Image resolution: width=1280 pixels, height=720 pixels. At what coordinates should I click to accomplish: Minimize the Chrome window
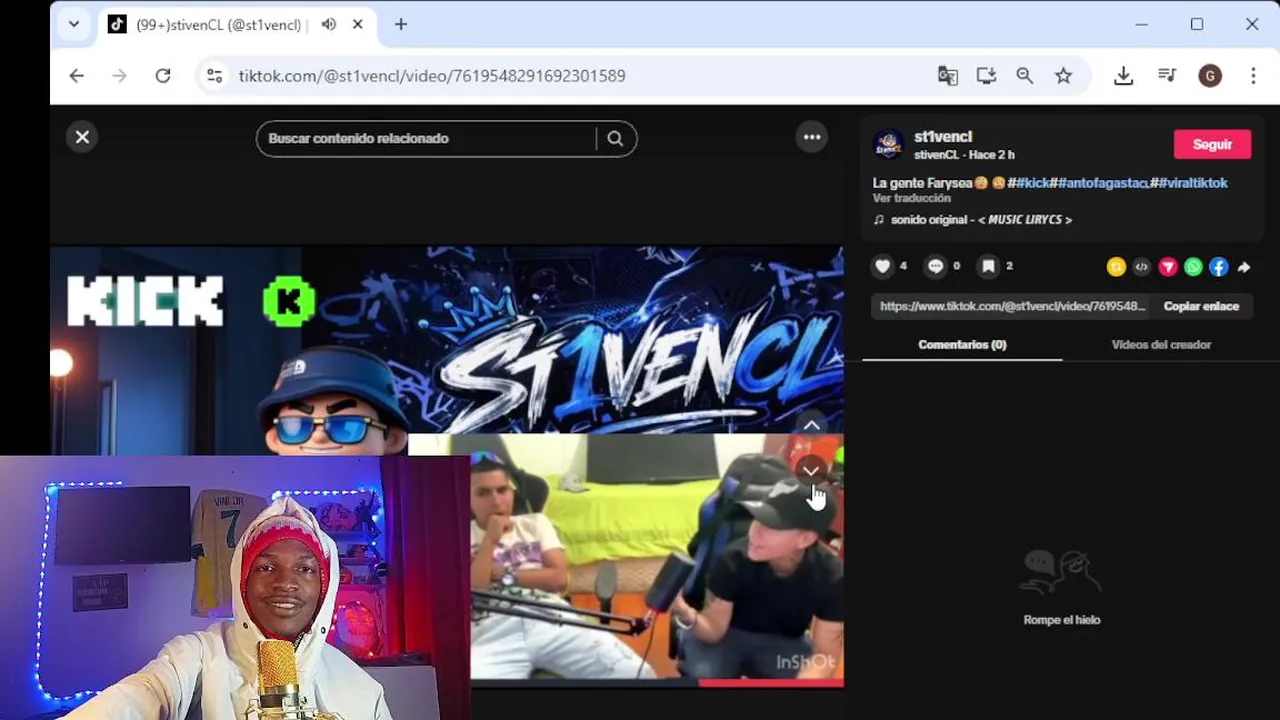click(1142, 24)
